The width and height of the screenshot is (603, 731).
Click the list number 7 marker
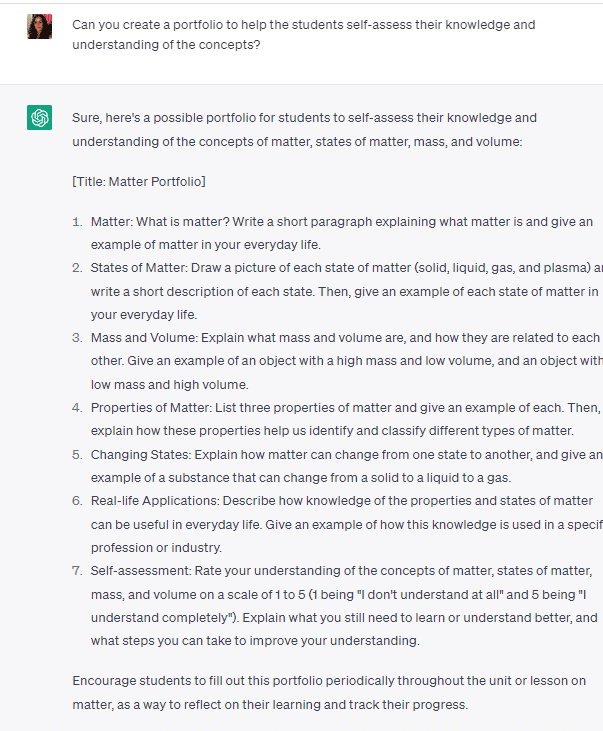coord(77,571)
